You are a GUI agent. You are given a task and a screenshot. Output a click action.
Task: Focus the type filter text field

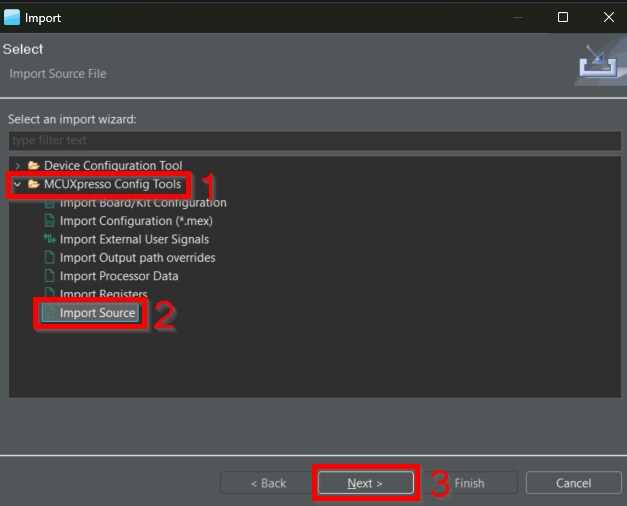click(313, 141)
